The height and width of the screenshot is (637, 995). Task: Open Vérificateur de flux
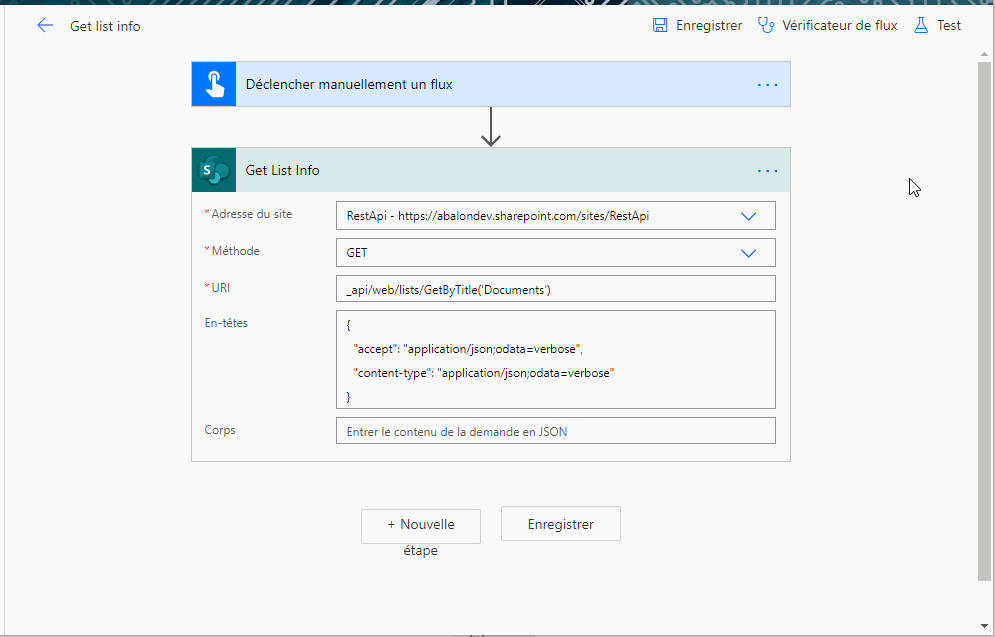(x=840, y=25)
